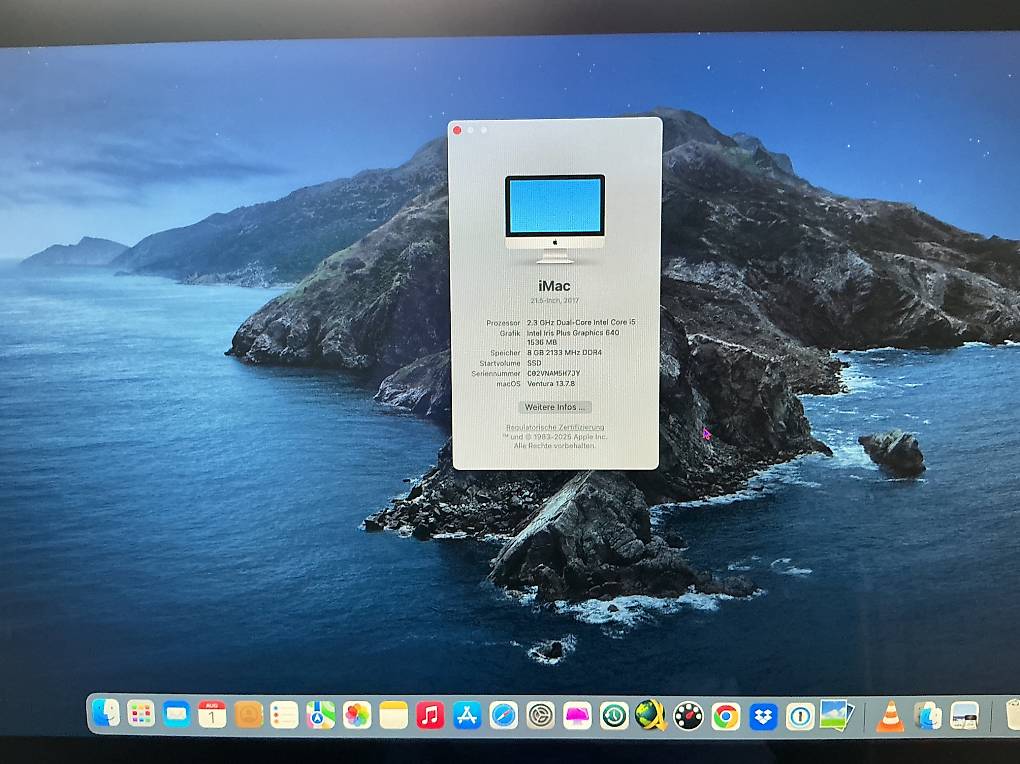
Task: Open Calendar dock icon
Action: [x=212, y=715]
